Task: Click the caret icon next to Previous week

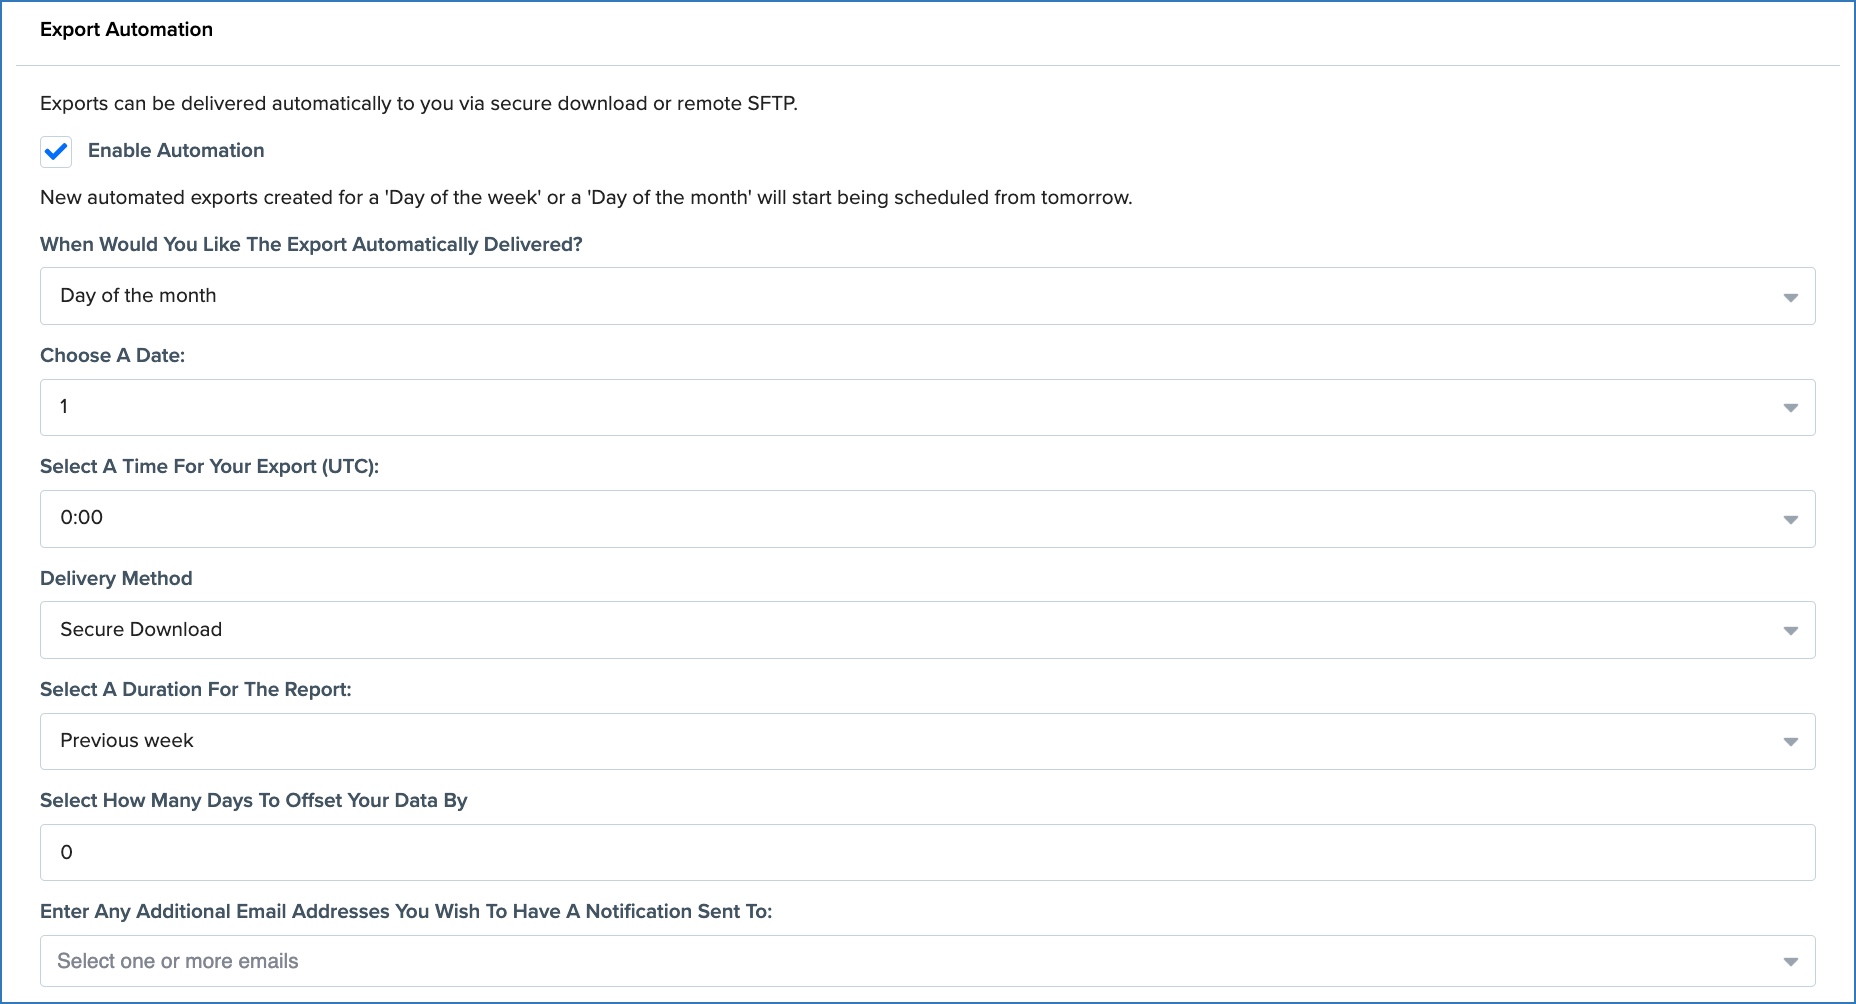Action: click(1790, 742)
